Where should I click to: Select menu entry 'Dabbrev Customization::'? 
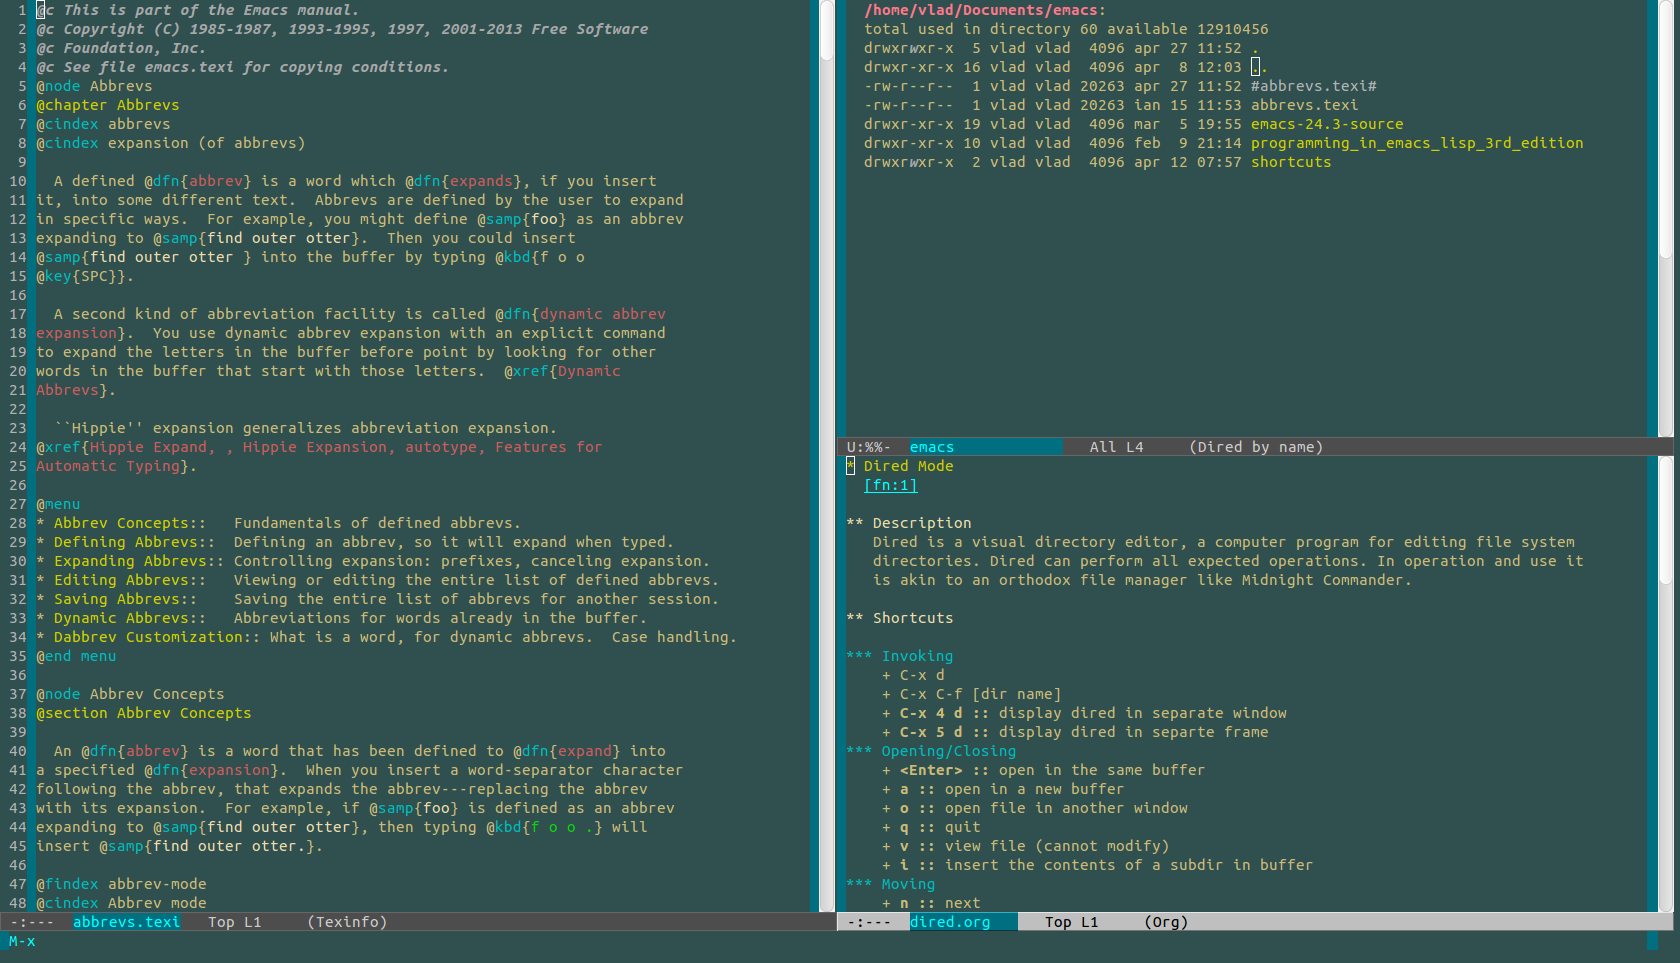click(157, 637)
